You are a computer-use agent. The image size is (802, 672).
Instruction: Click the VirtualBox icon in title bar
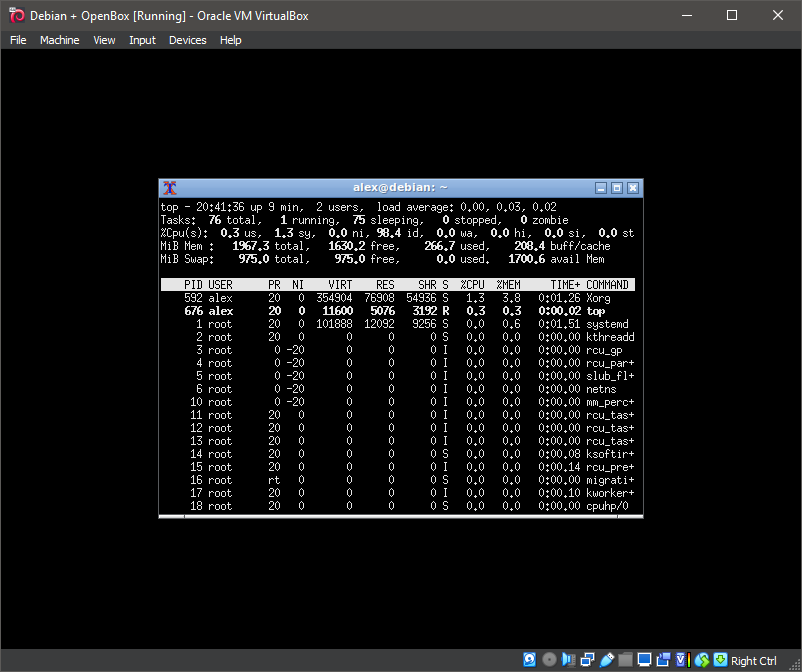(x=16, y=15)
